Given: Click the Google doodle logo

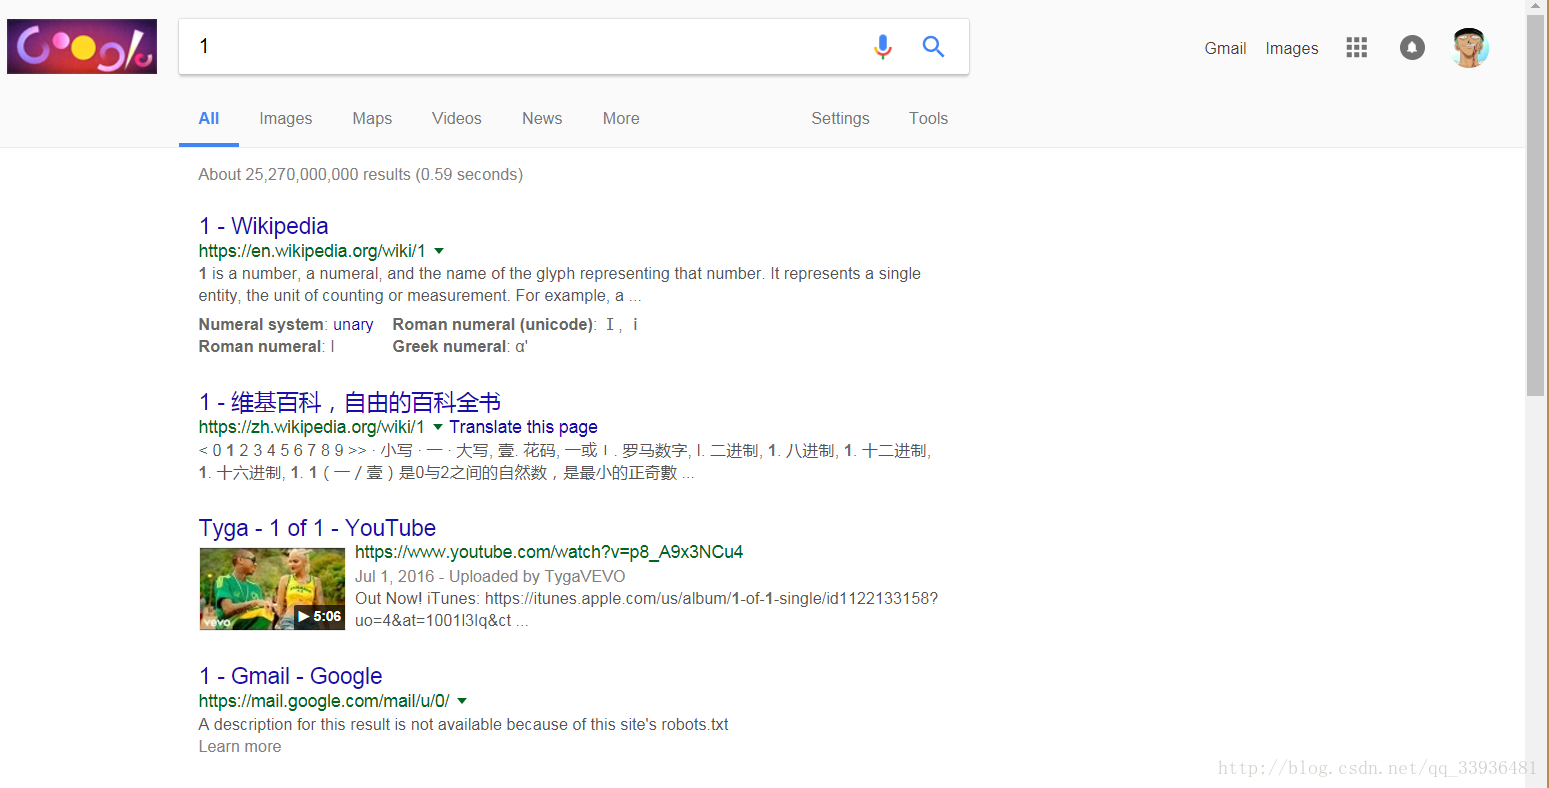Looking at the screenshot, I should coord(82,46).
